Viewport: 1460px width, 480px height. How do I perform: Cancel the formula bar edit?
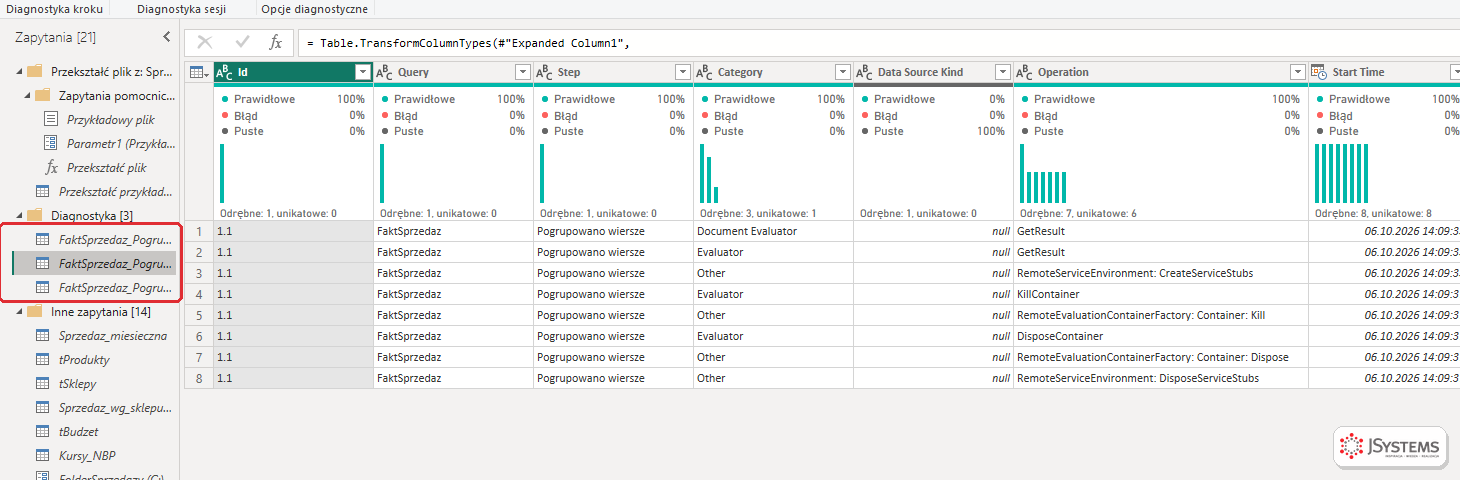[x=205, y=42]
